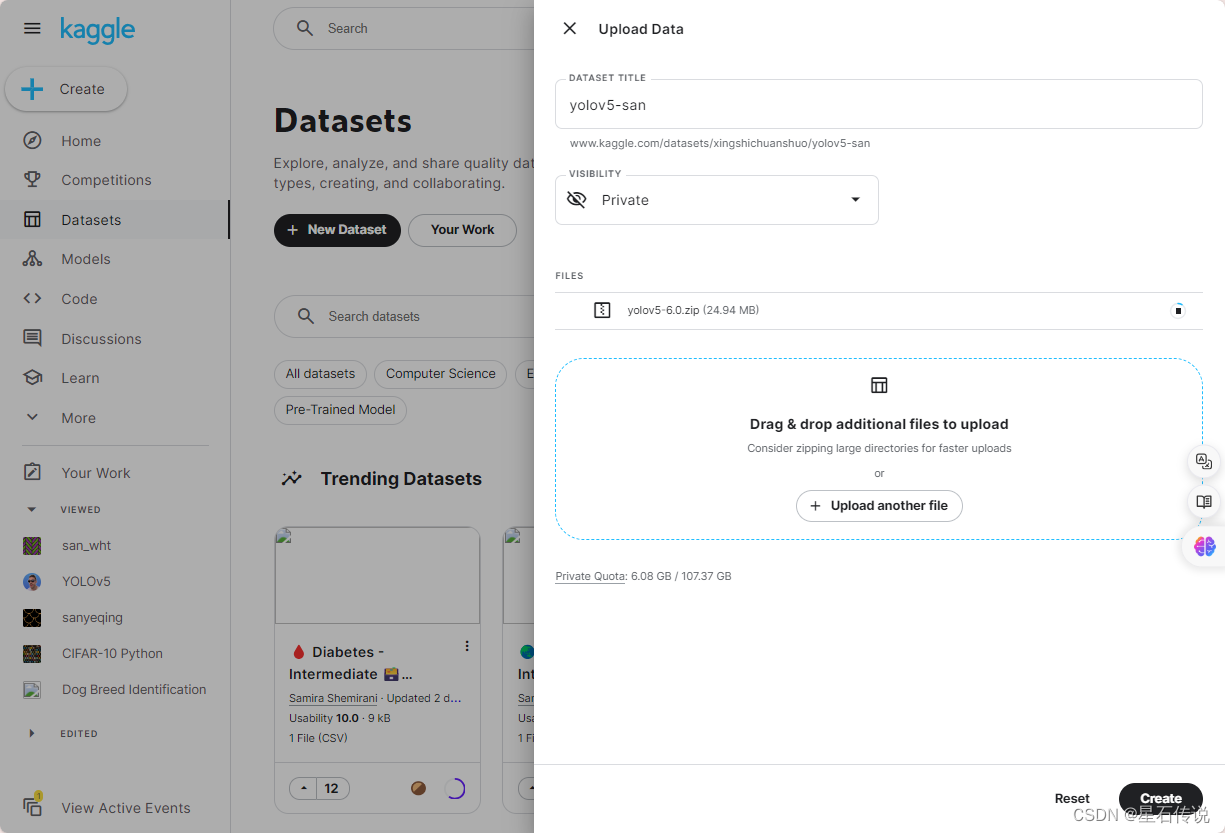
Task: Open the hamburger menu icon
Action: 32,28
